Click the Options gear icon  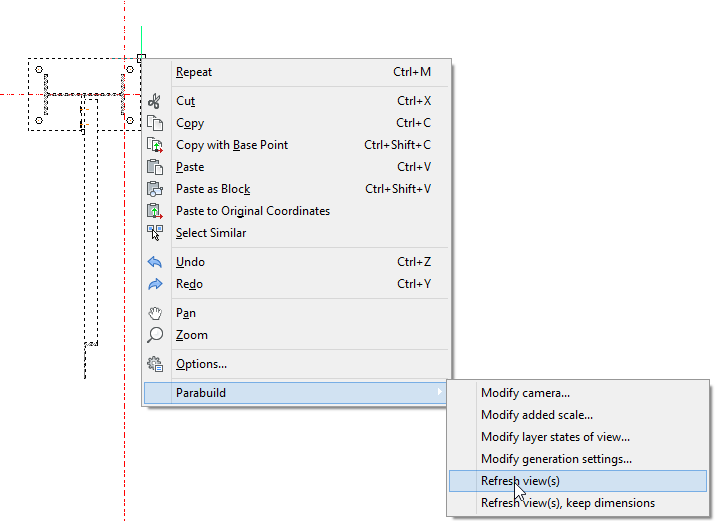click(x=155, y=364)
